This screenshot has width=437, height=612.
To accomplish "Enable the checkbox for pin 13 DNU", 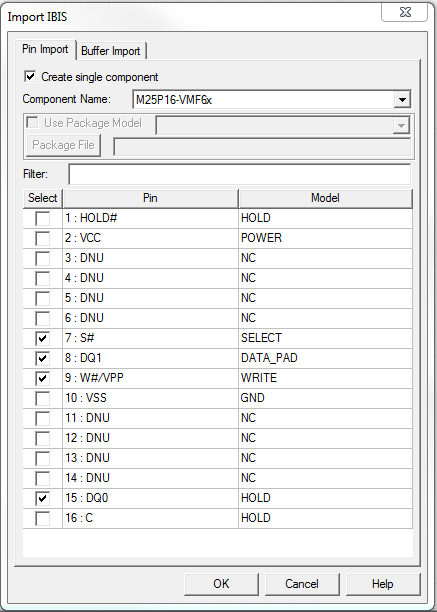I will [43, 458].
